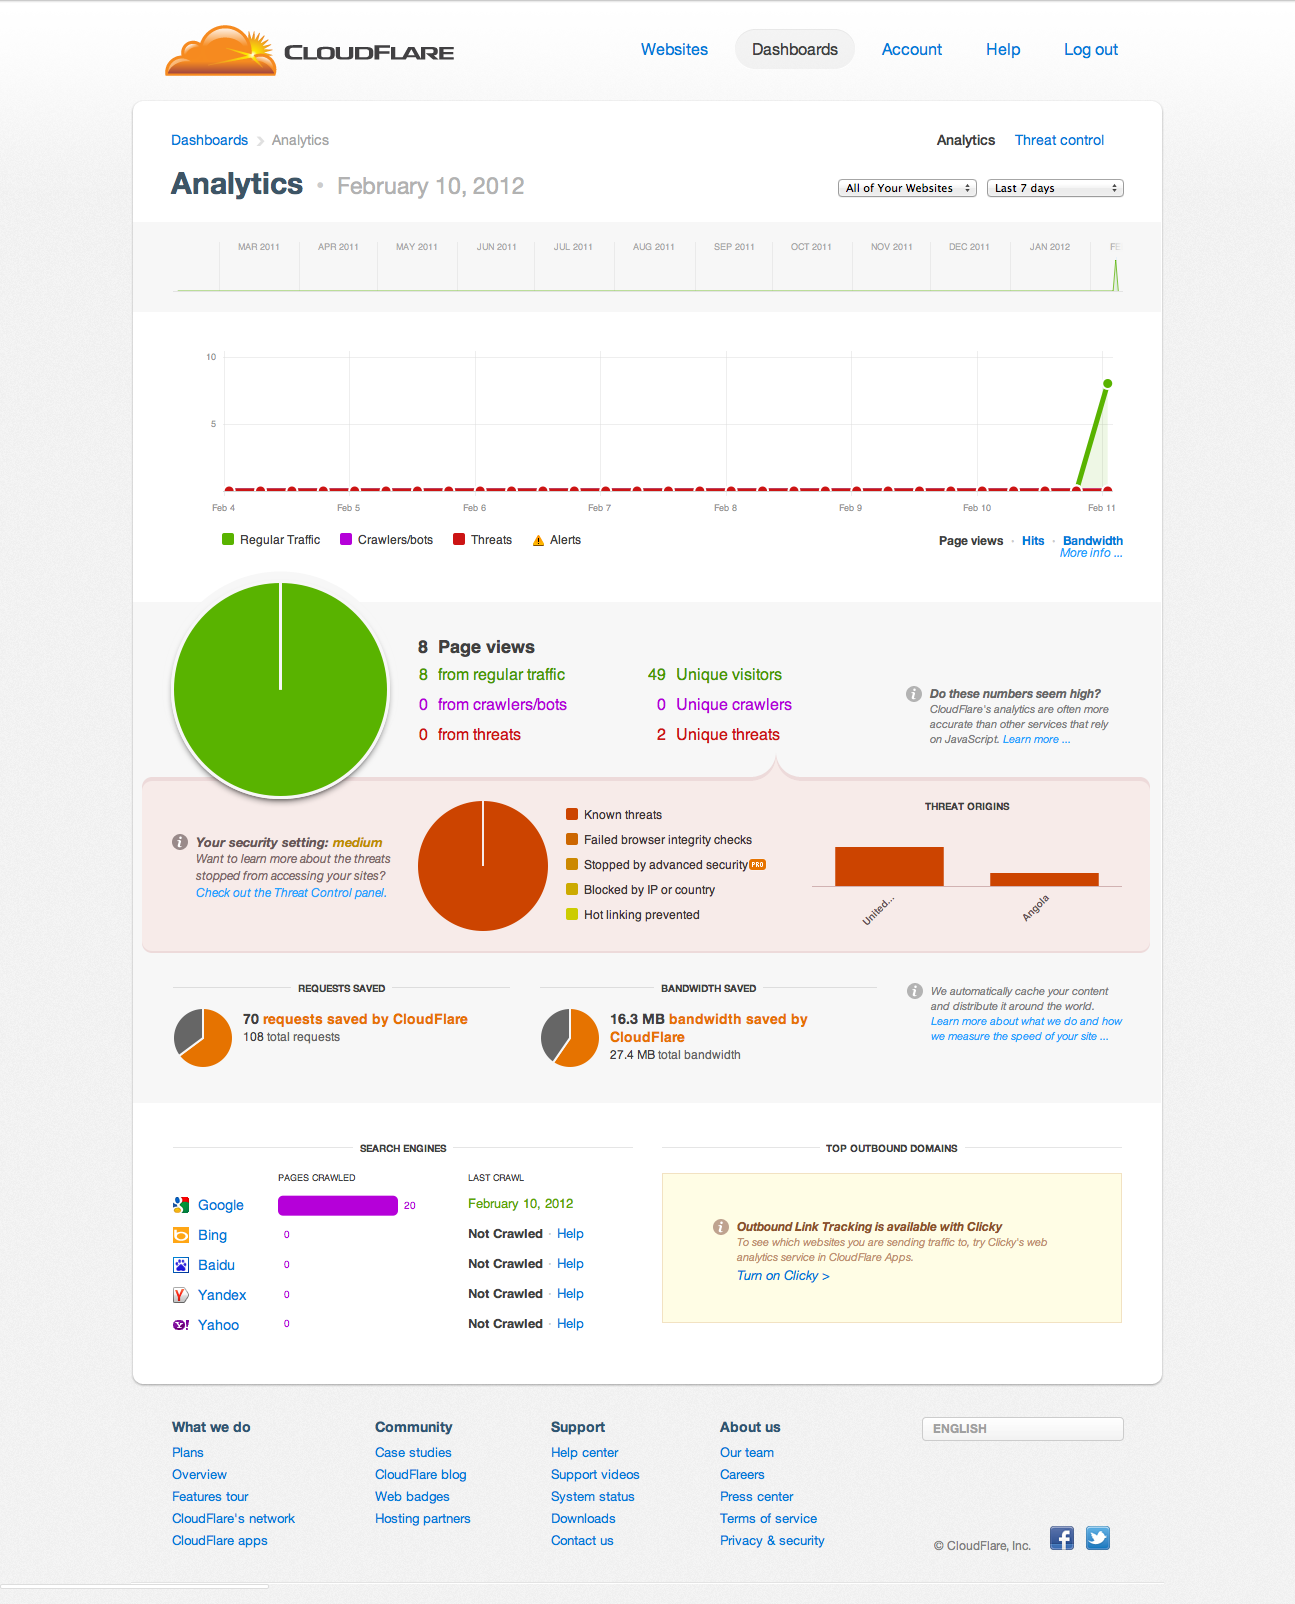
Task: Open Case studies footer link
Action: (413, 1452)
